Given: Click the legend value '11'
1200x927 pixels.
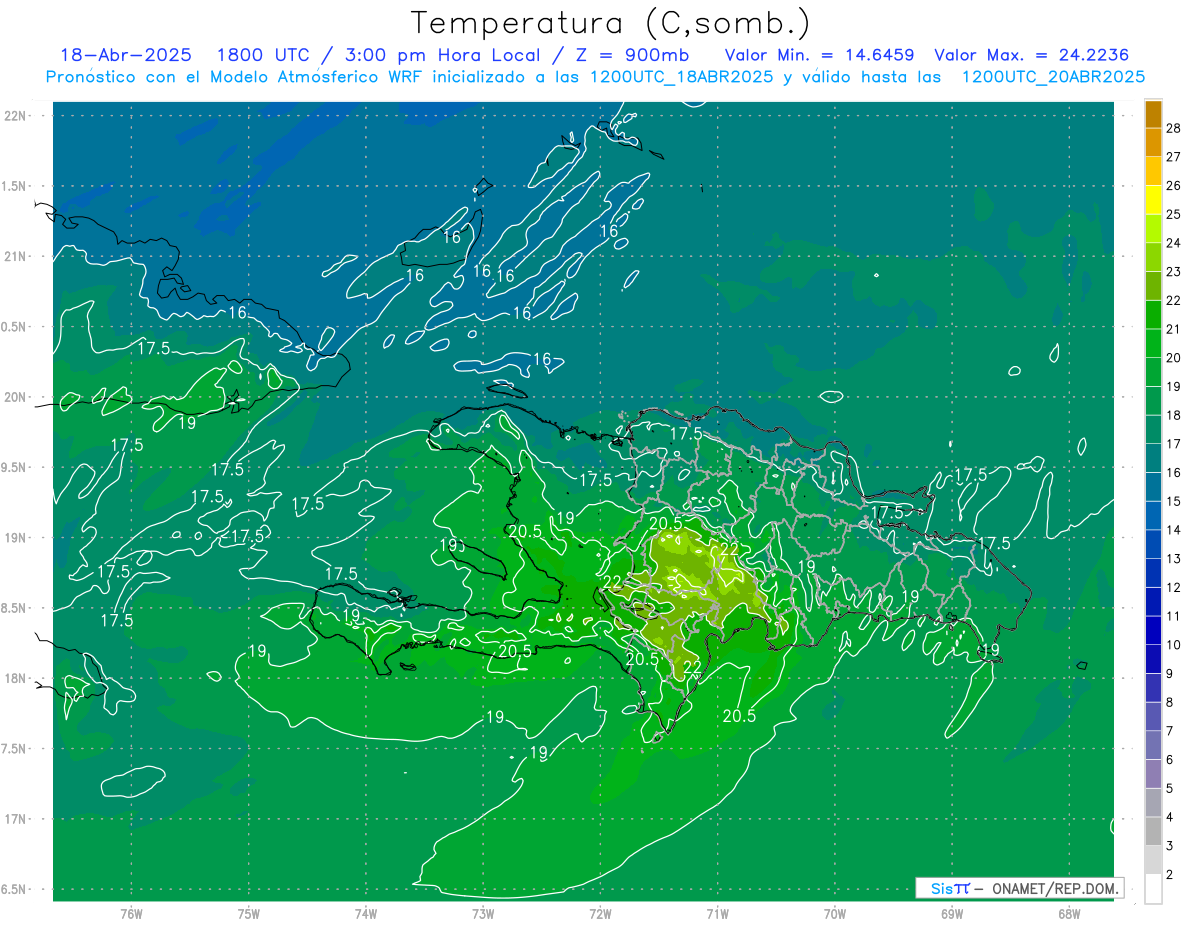Looking at the screenshot, I should 1173,616.
